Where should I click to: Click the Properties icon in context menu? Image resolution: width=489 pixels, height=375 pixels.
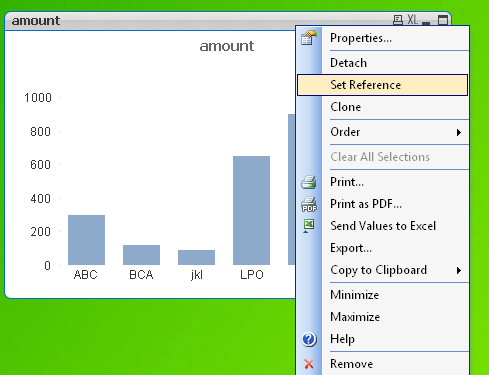309,38
